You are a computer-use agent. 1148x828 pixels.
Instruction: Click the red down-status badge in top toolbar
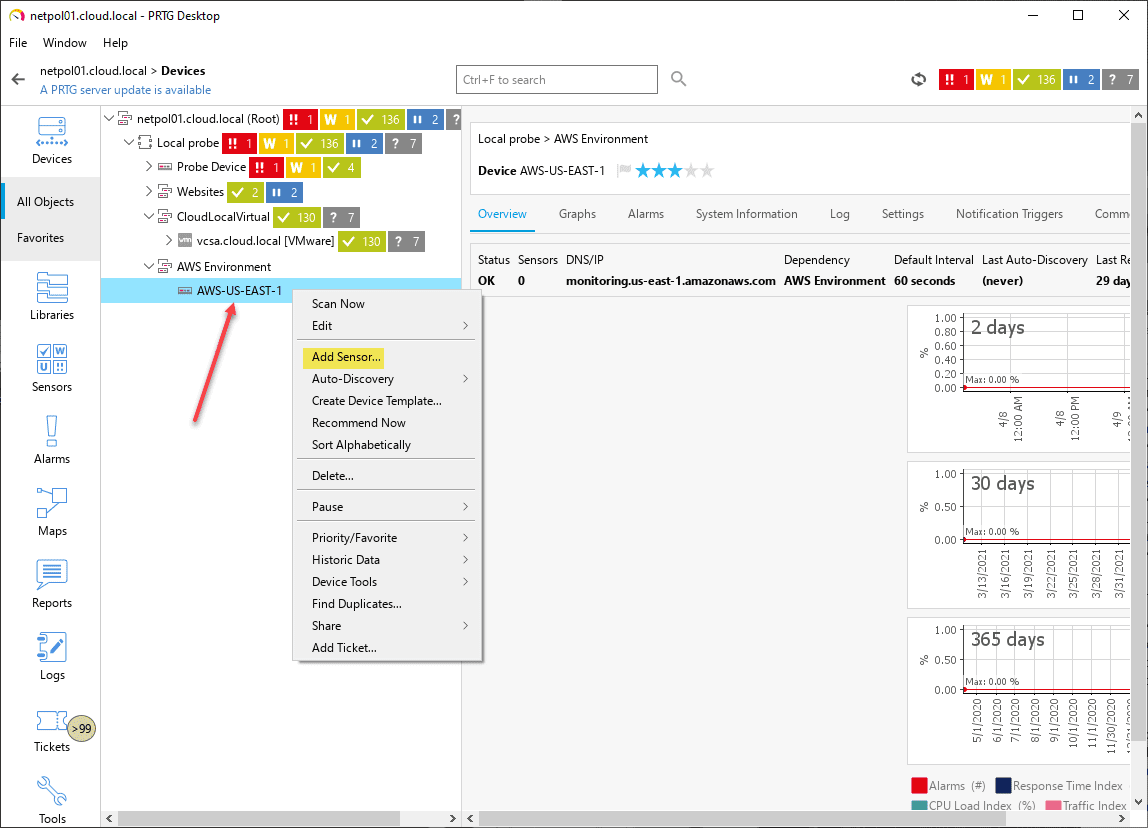click(x=955, y=79)
